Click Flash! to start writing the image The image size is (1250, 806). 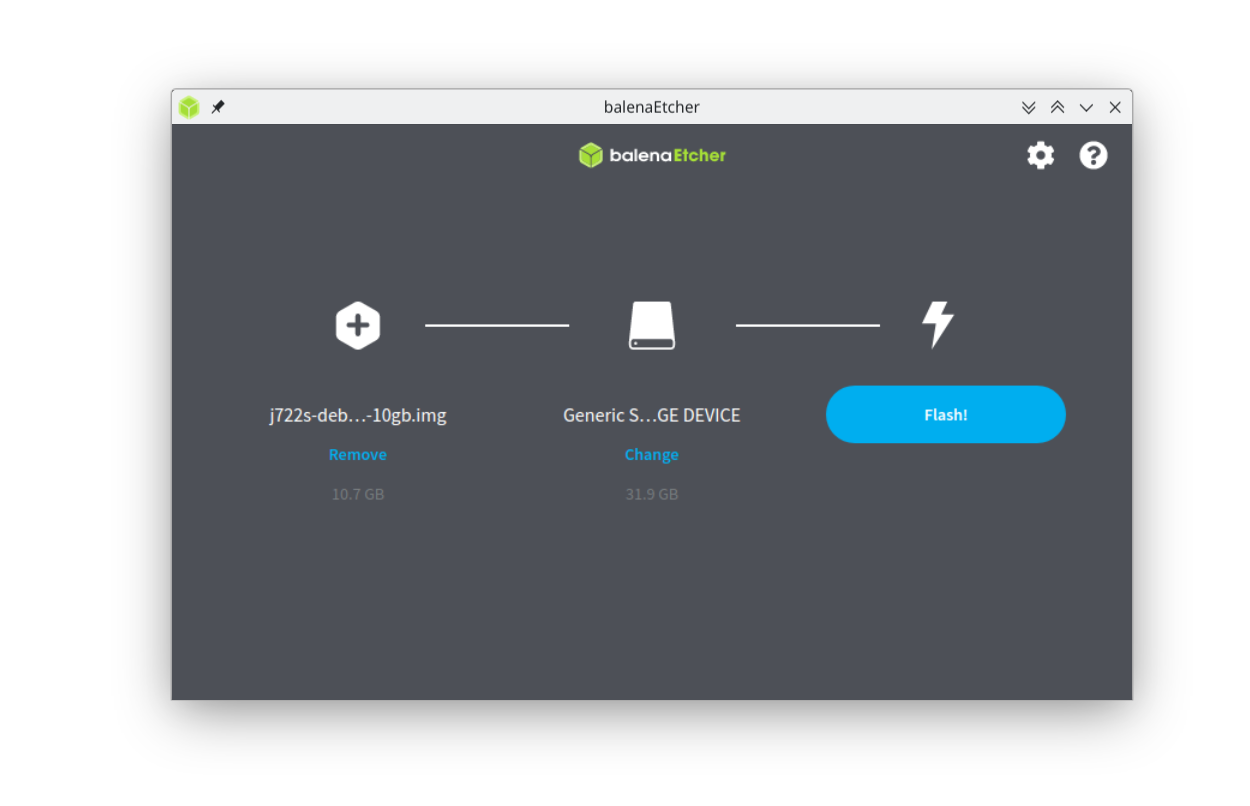945,414
